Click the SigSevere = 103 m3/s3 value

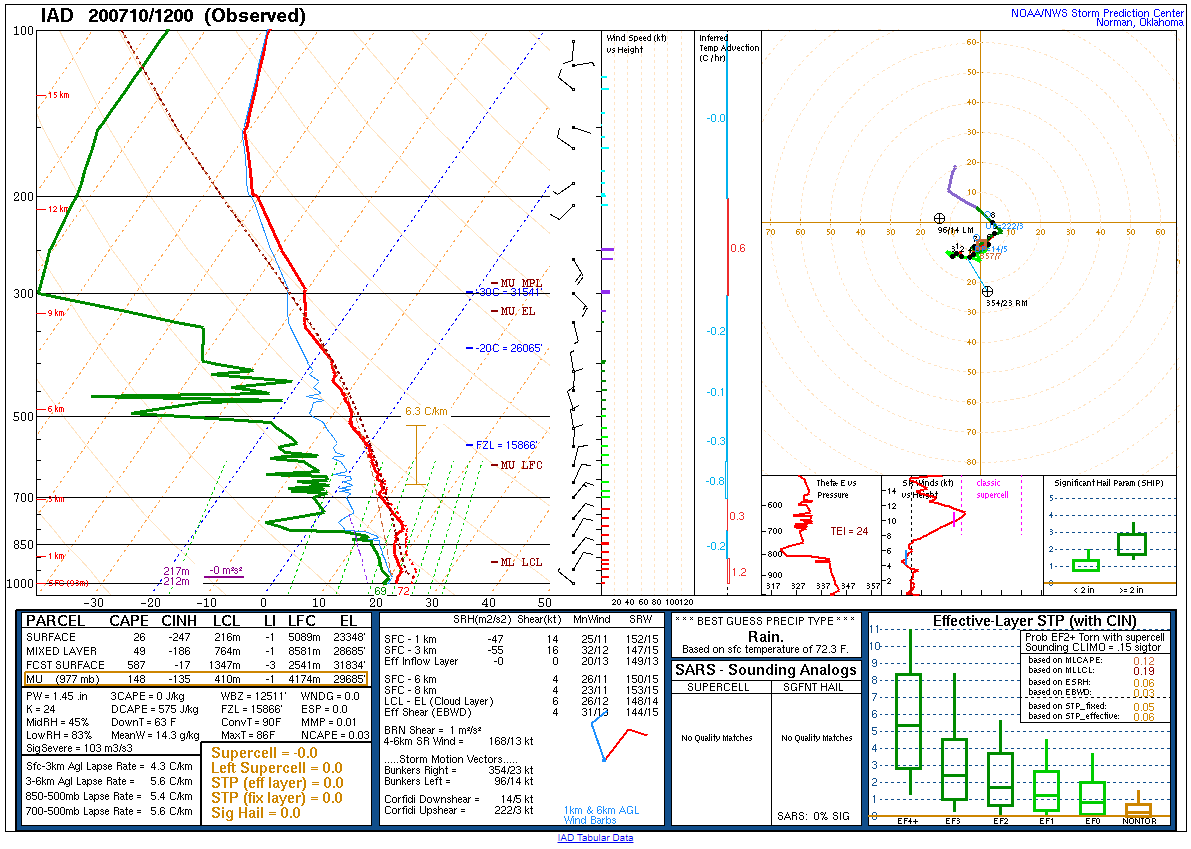pos(79,748)
